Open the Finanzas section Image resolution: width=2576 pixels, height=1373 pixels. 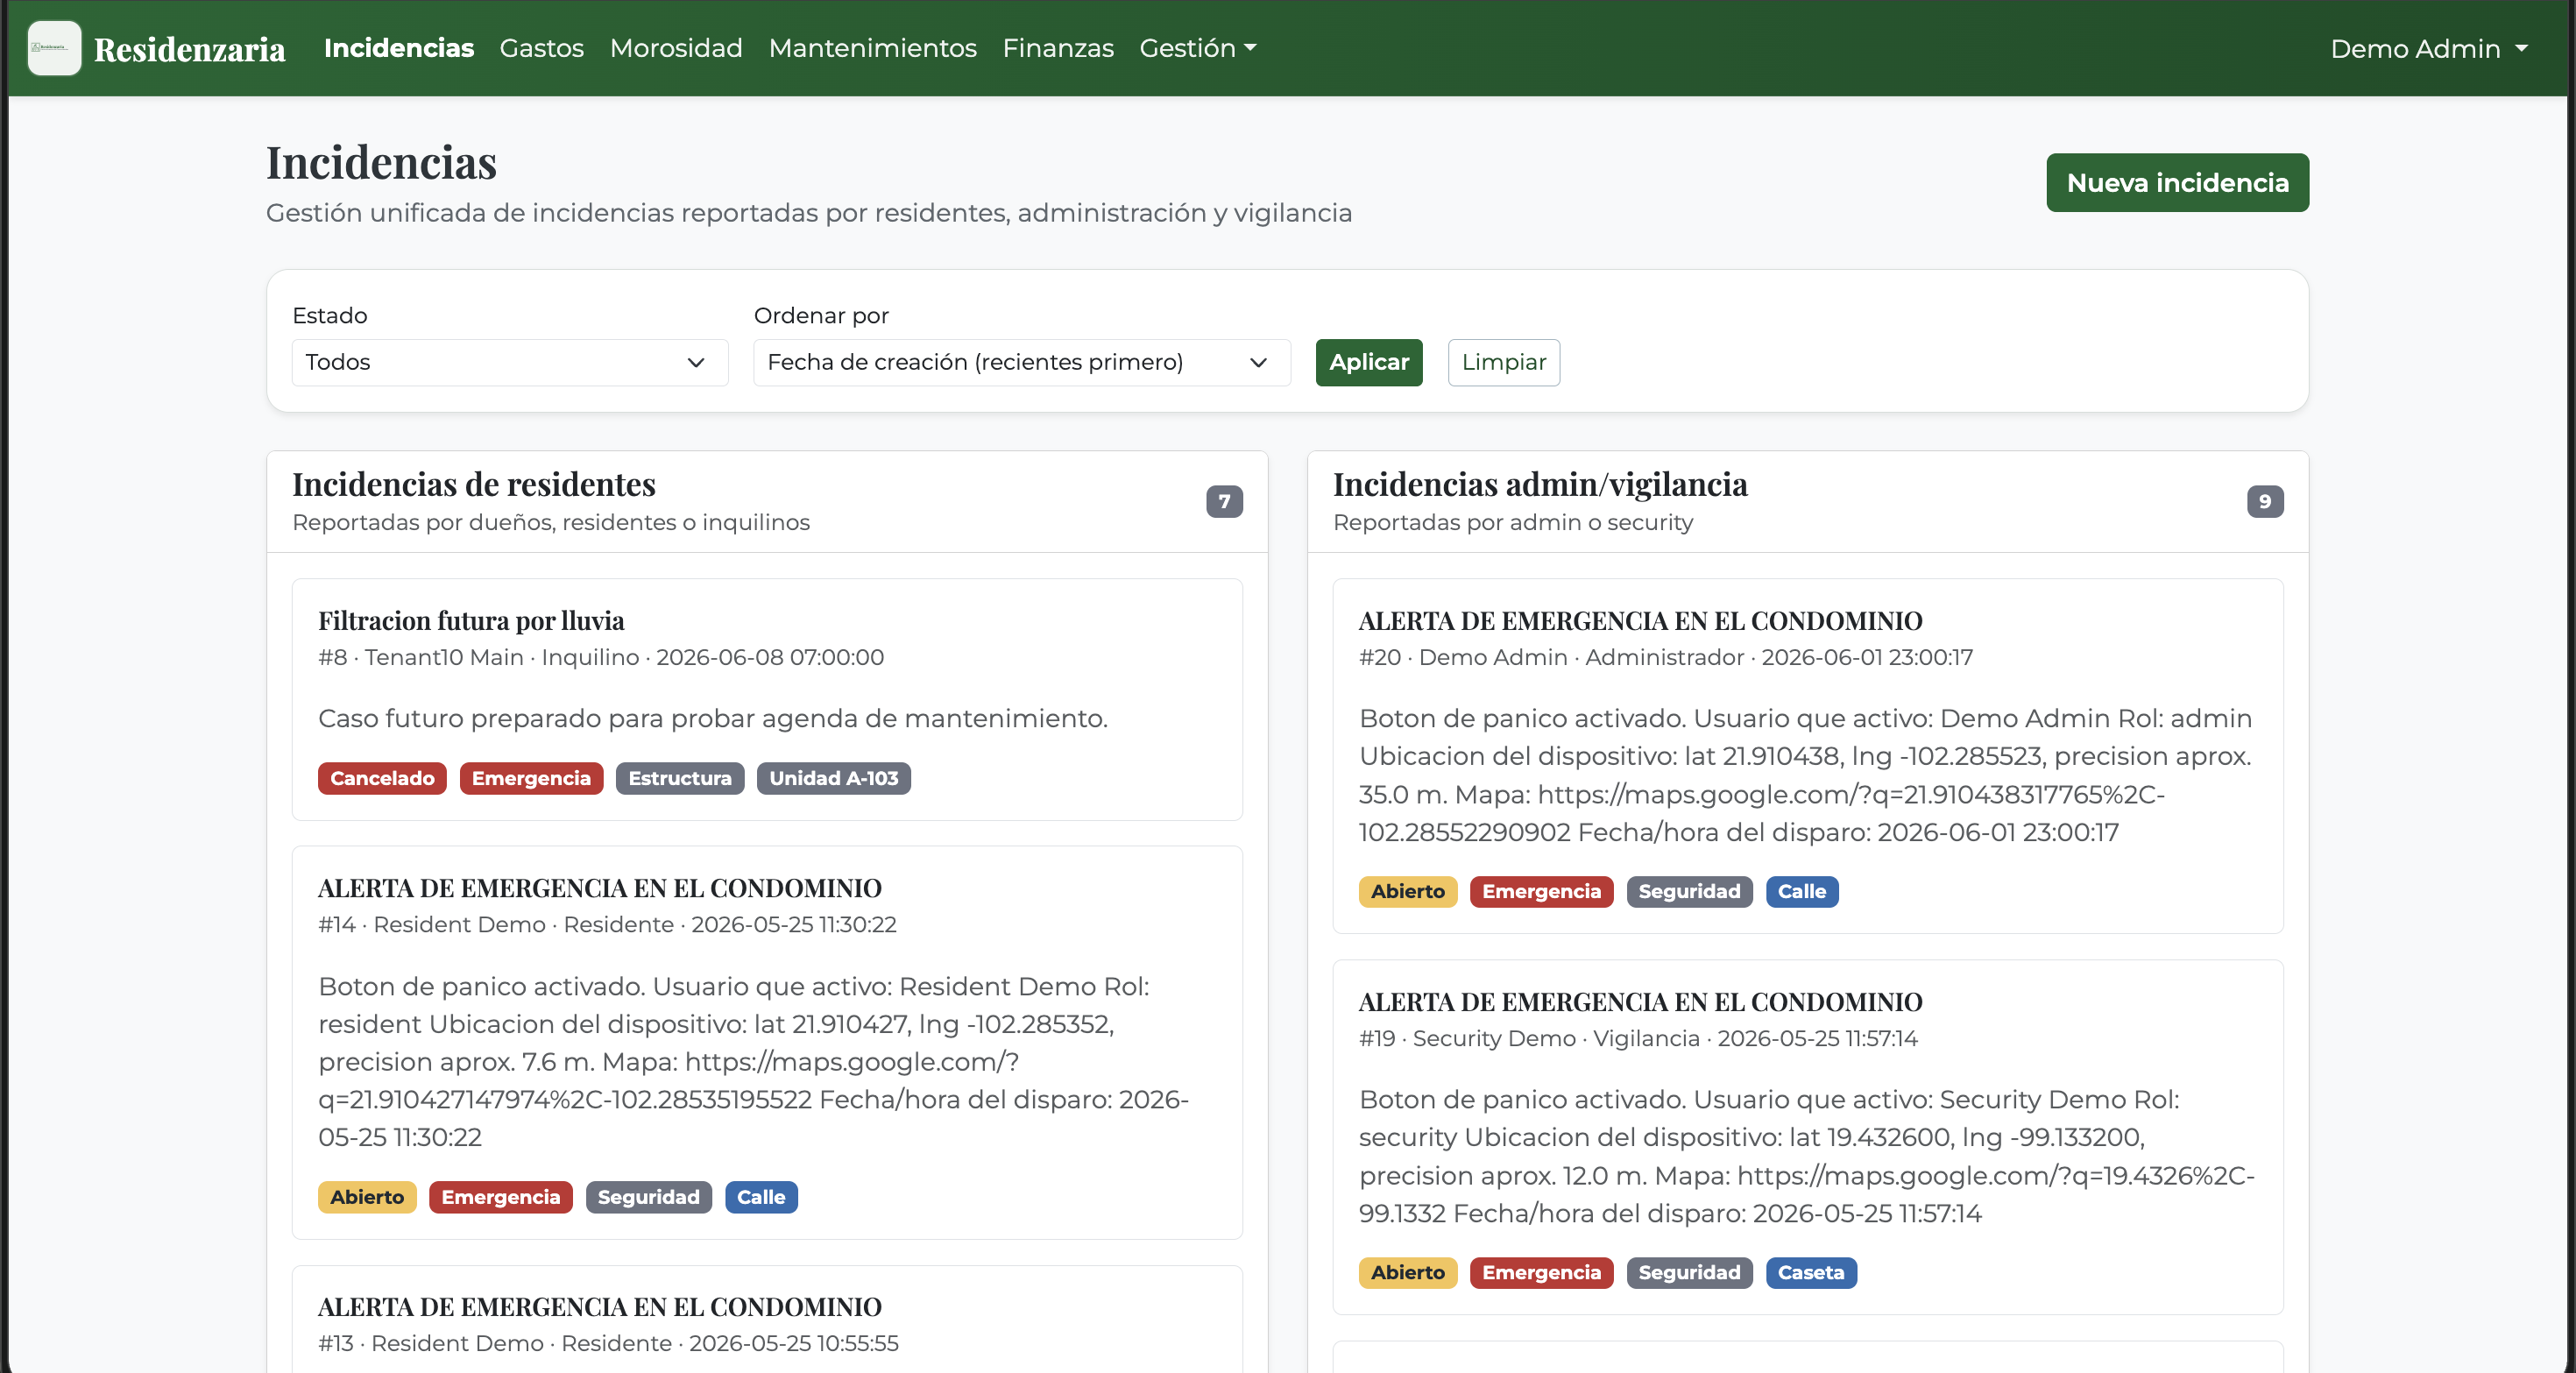point(1058,48)
